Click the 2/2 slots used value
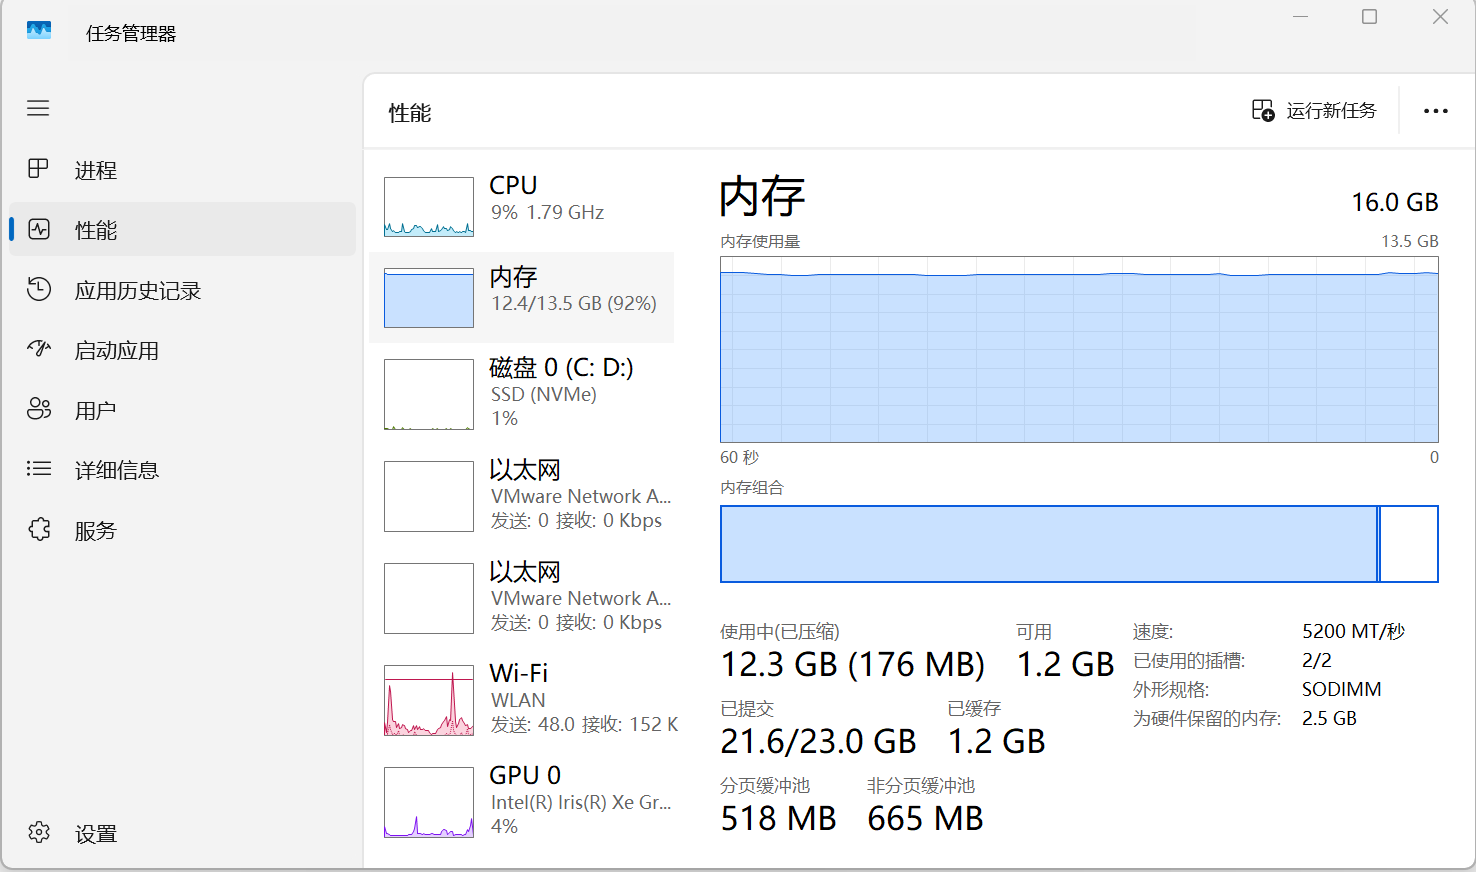Image resolution: width=1476 pixels, height=872 pixels. (x=1317, y=660)
